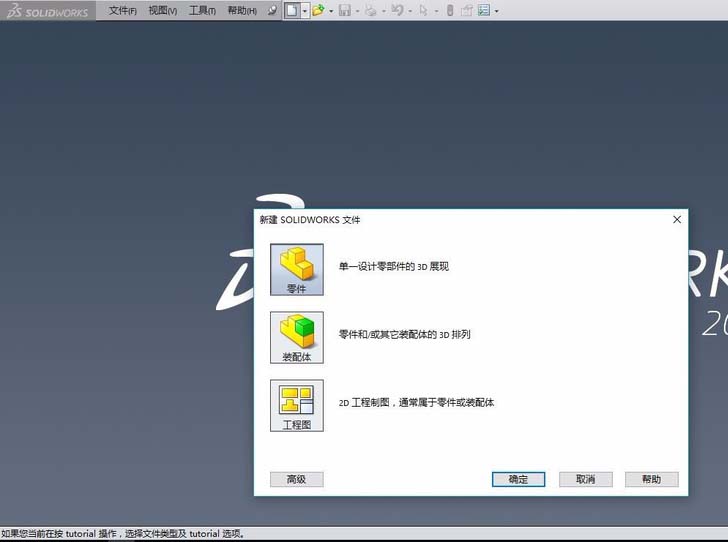Click the File Properties icon
The width and height of the screenshot is (728, 542).
pos(466,10)
